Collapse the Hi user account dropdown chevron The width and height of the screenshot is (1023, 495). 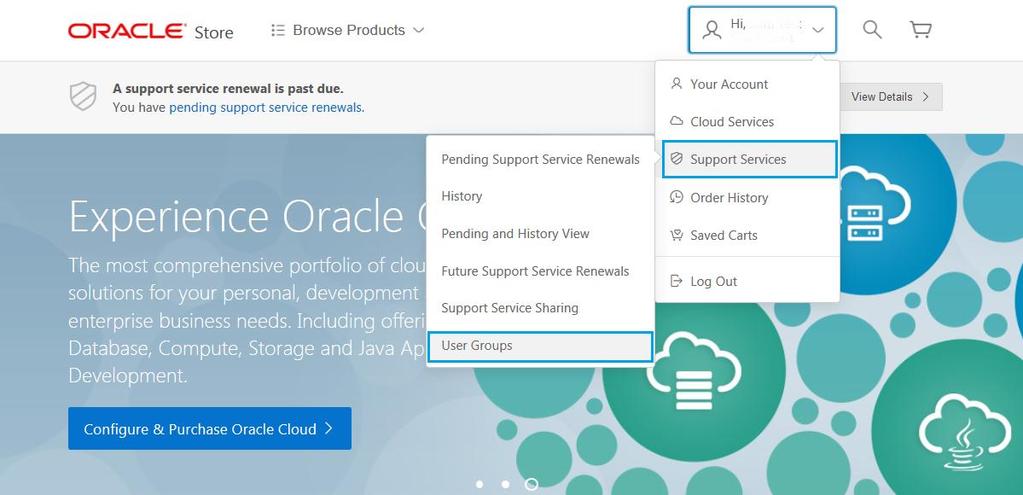click(x=819, y=30)
